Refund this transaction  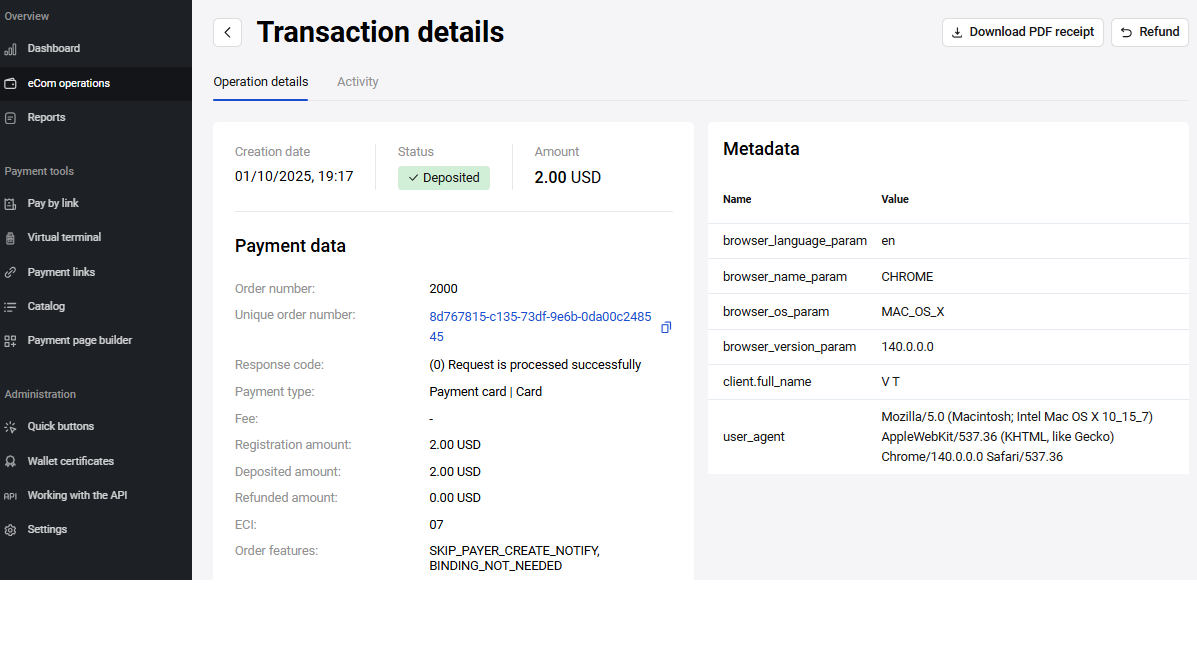click(x=1149, y=32)
